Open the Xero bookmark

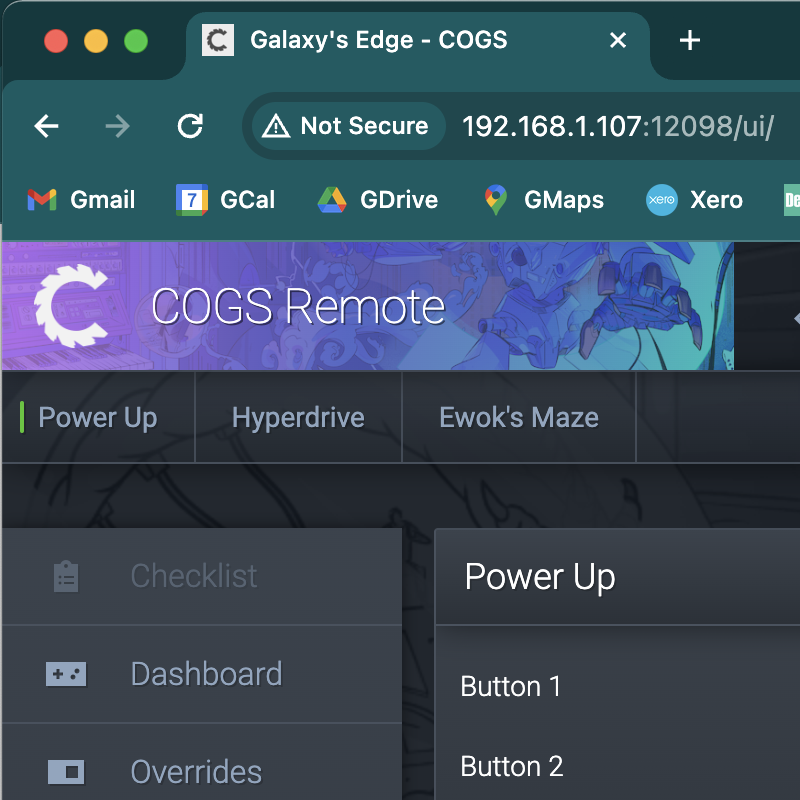tap(694, 199)
